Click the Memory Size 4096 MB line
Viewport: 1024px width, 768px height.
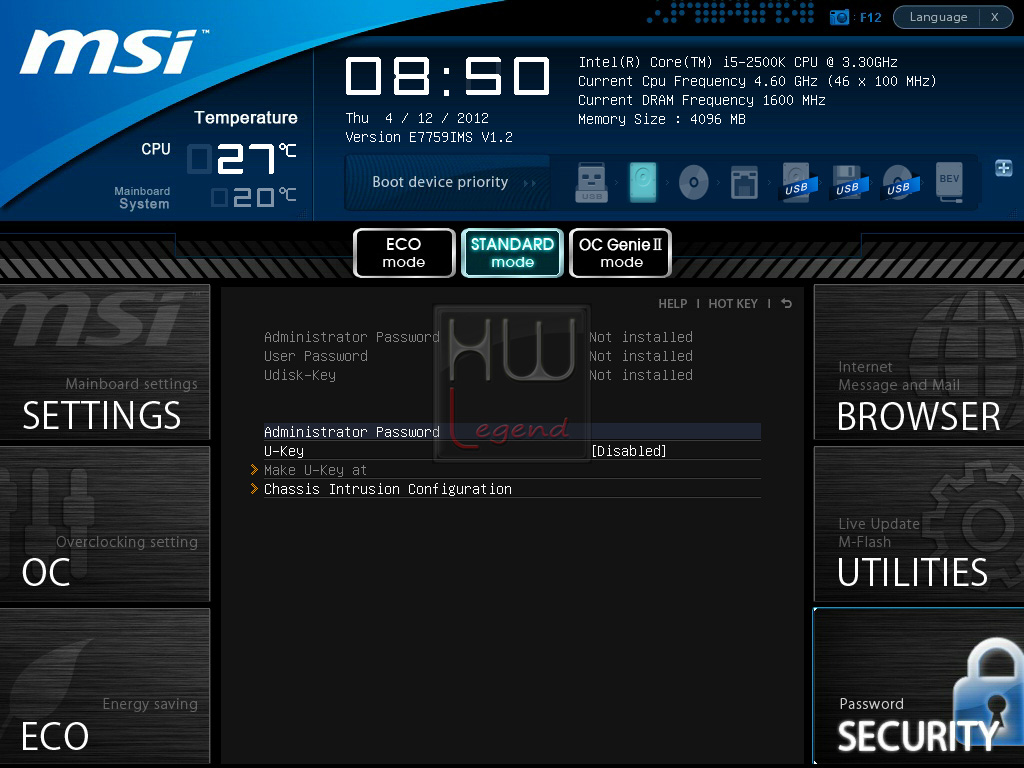[662, 119]
